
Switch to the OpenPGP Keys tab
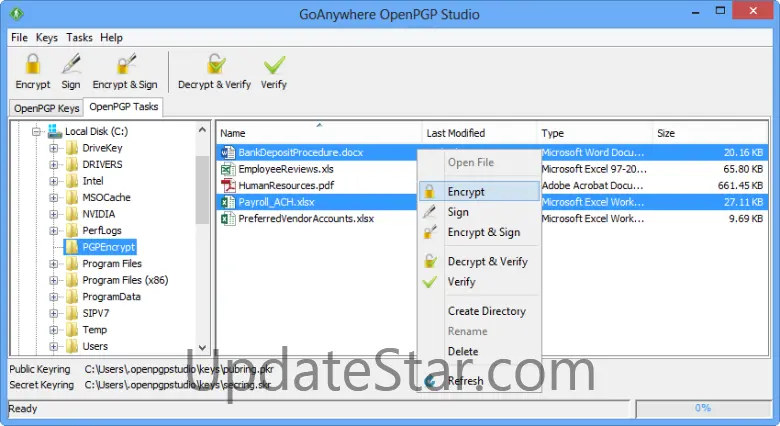coord(47,108)
